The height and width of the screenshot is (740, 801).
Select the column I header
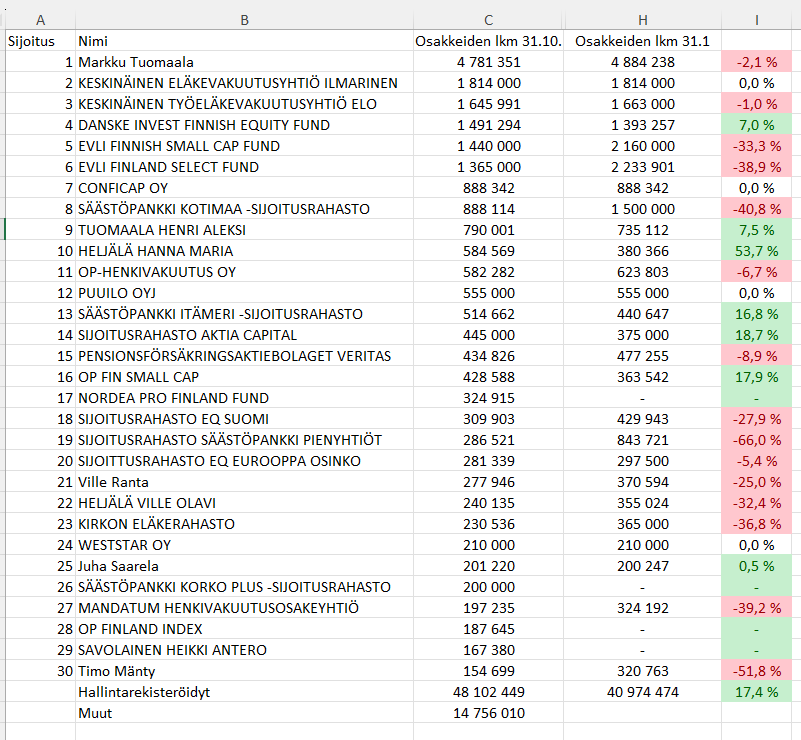click(757, 20)
